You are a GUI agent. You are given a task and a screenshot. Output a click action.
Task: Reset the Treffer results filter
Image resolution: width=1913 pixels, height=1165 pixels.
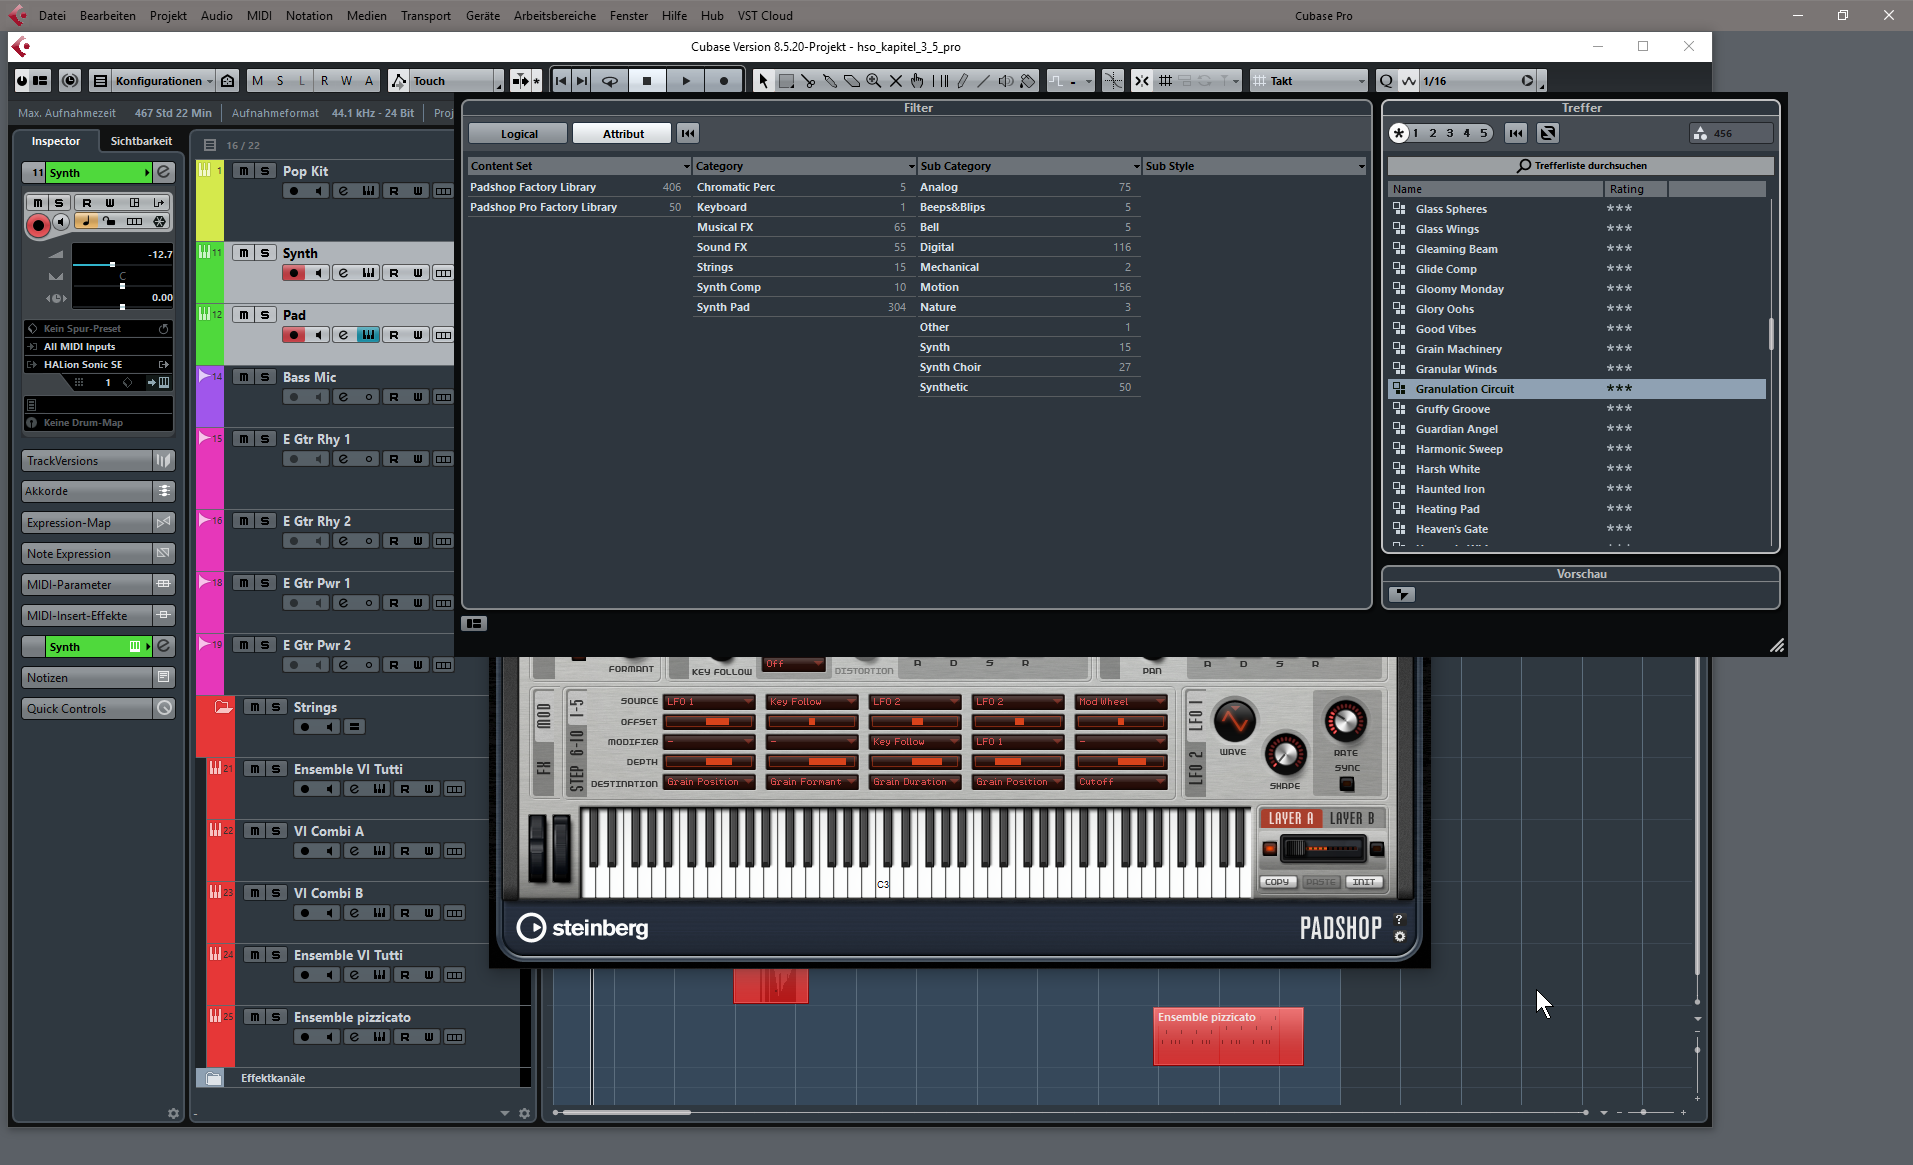click(x=1516, y=133)
